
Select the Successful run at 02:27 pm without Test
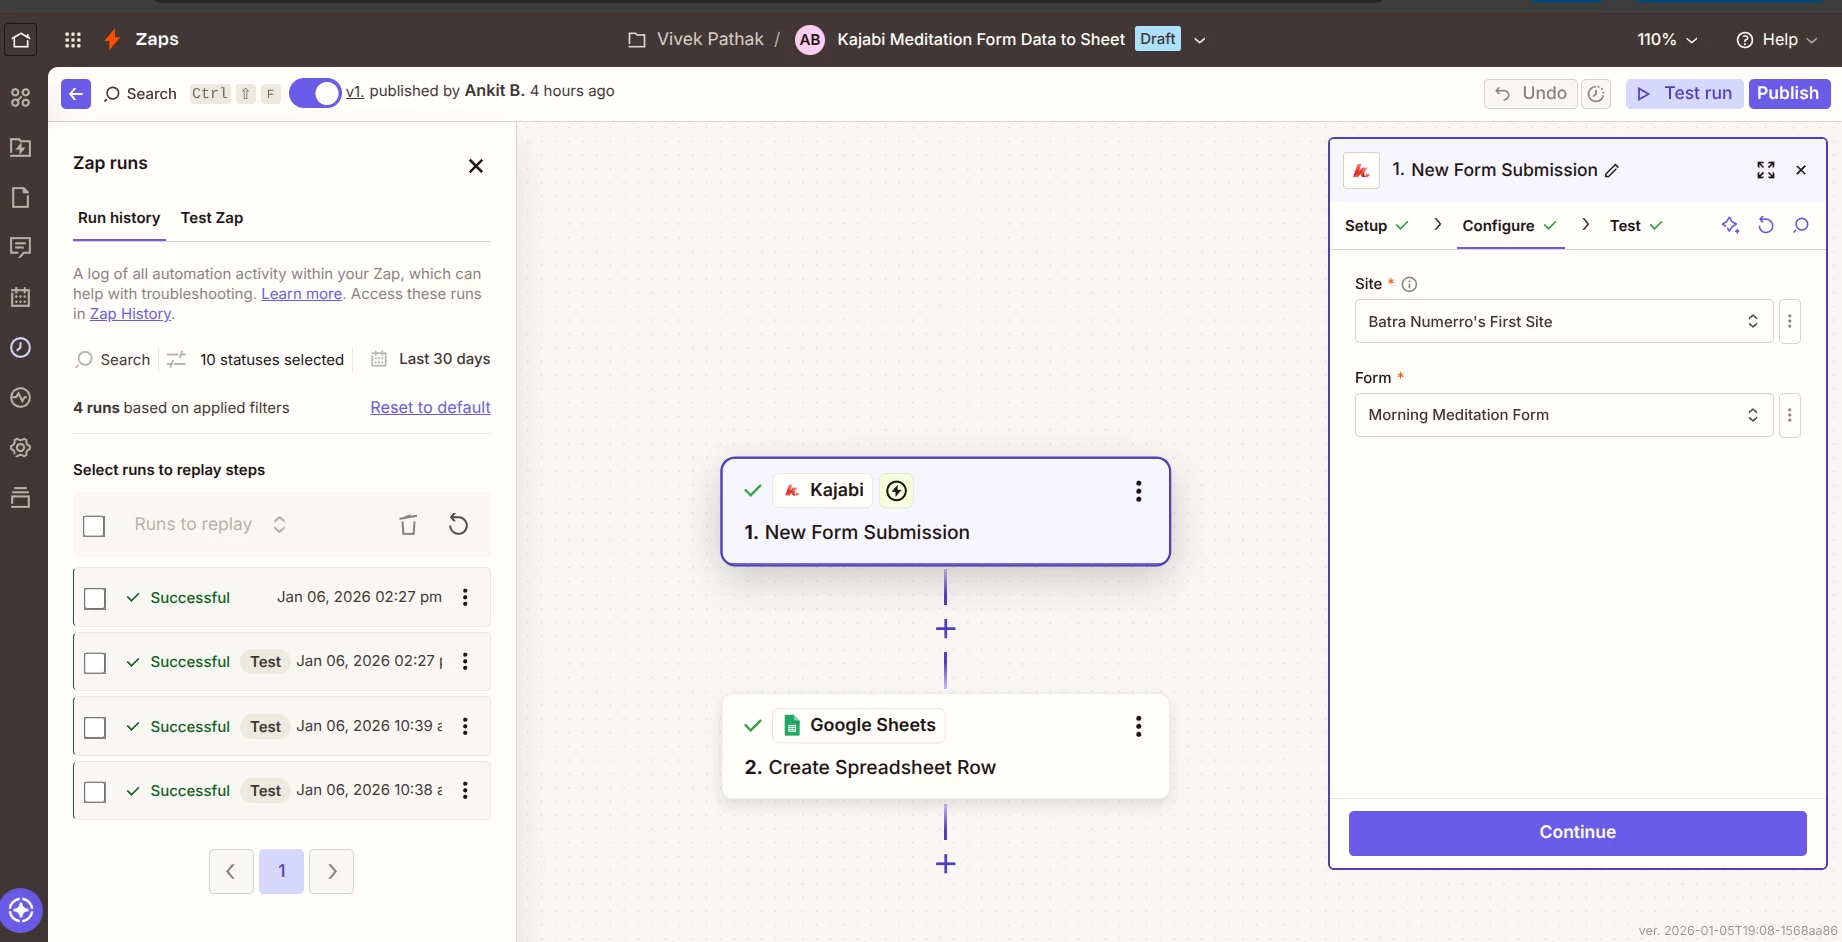(95, 598)
